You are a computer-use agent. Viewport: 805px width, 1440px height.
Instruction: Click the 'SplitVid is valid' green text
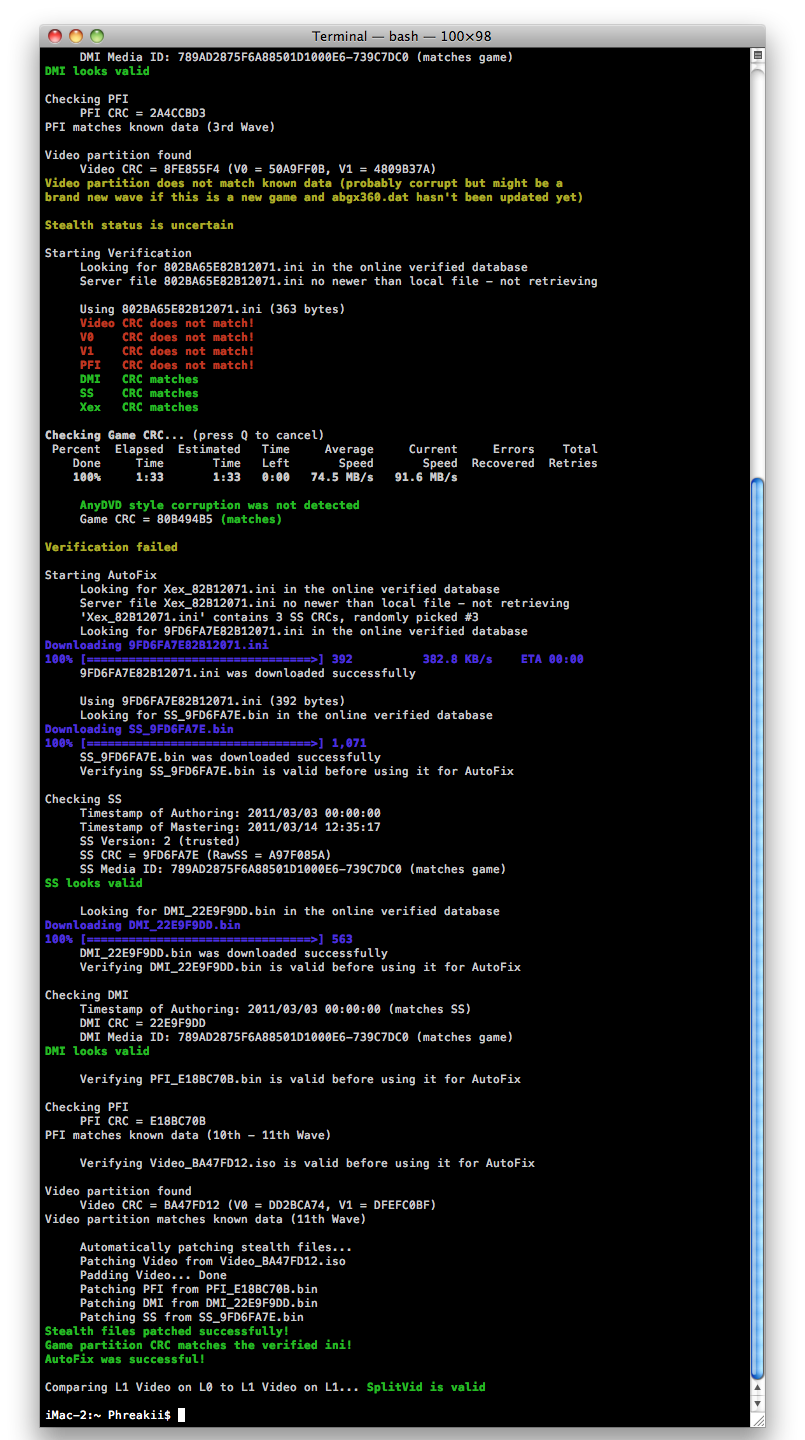click(425, 1387)
